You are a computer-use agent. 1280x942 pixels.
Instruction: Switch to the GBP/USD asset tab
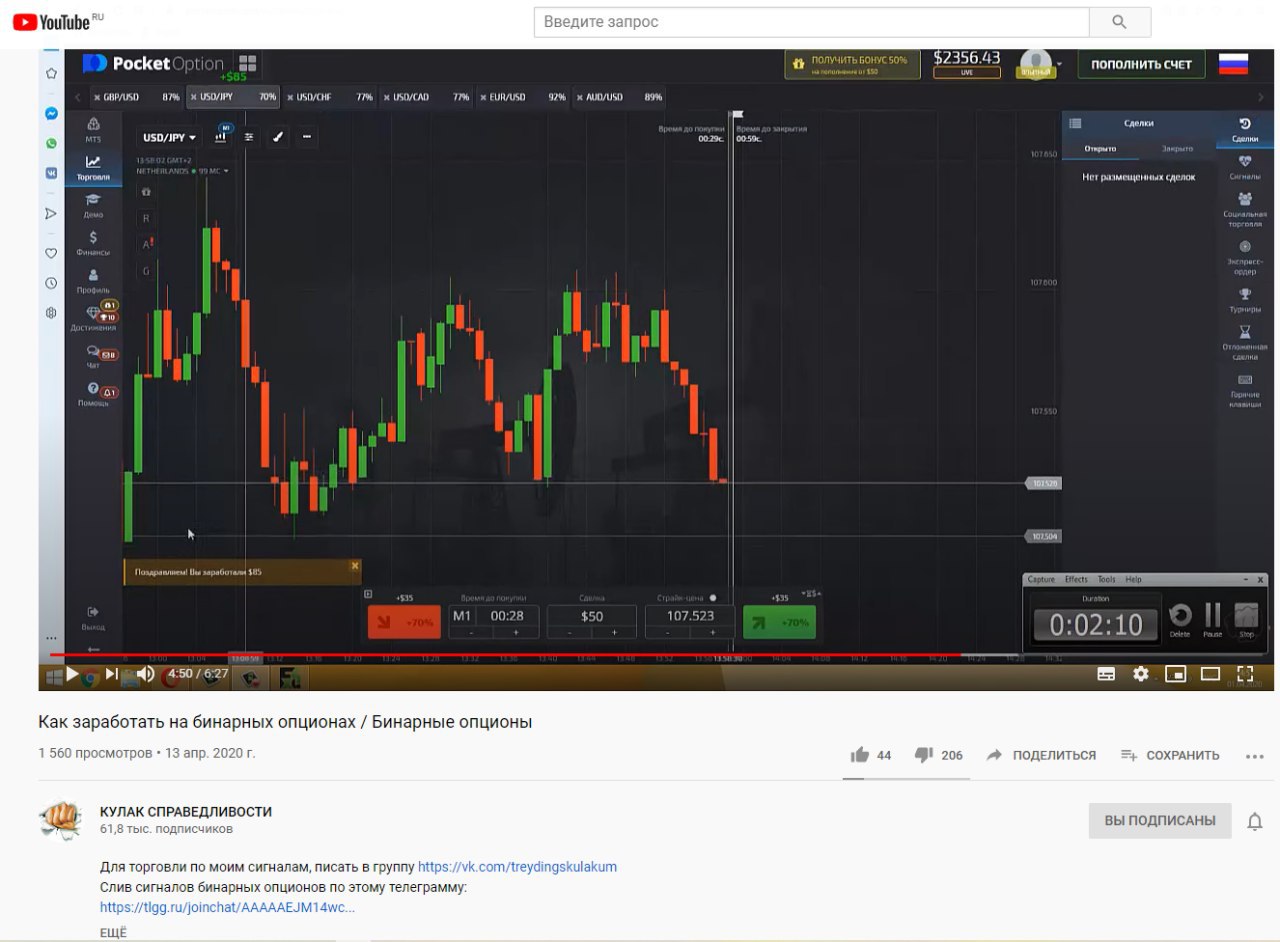pos(136,97)
